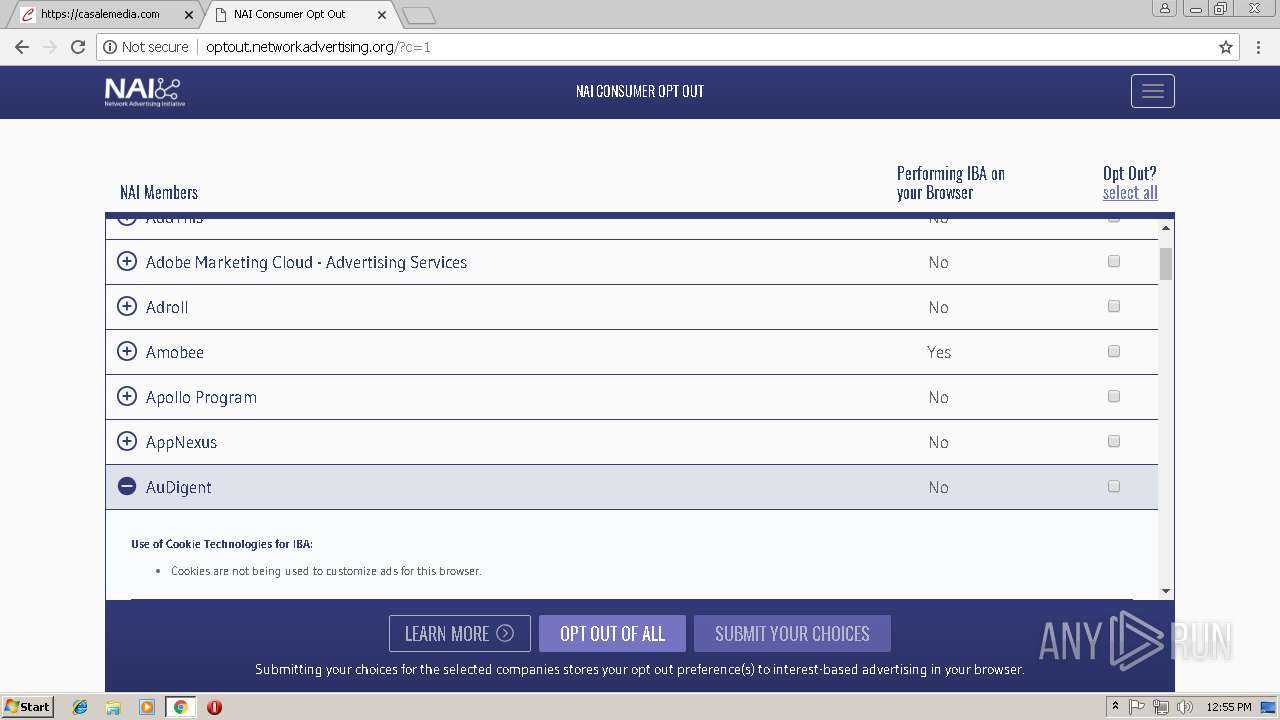Open Chrome user profile button

pyautogui.click(x=1165, y=8)
